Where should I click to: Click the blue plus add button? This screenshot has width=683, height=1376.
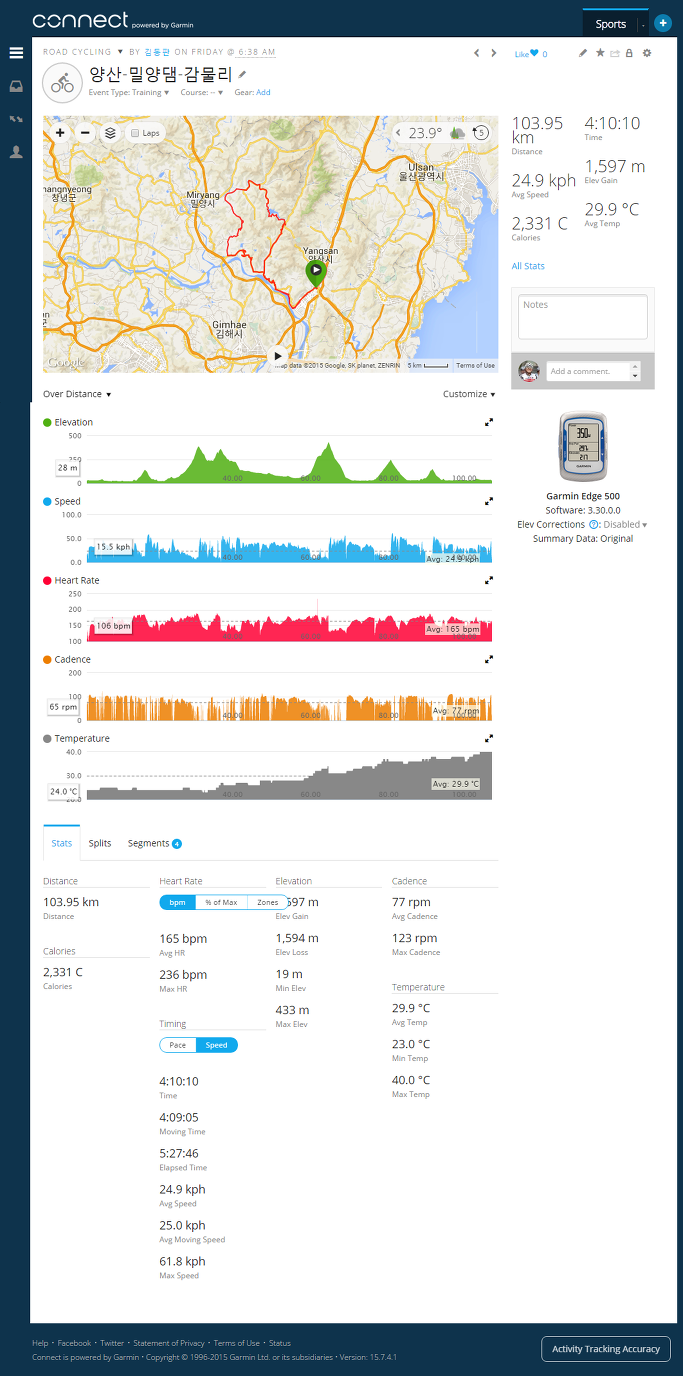662,23
